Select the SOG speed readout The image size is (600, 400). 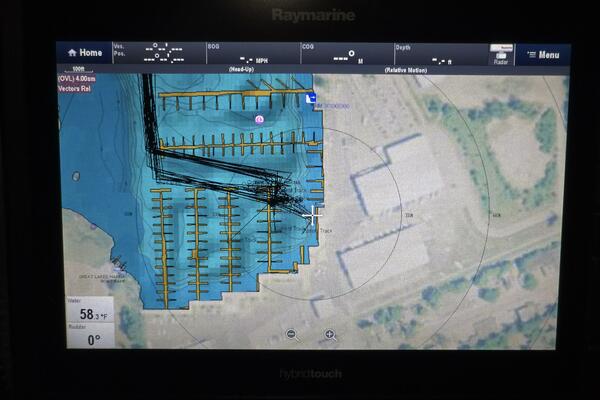253,53
